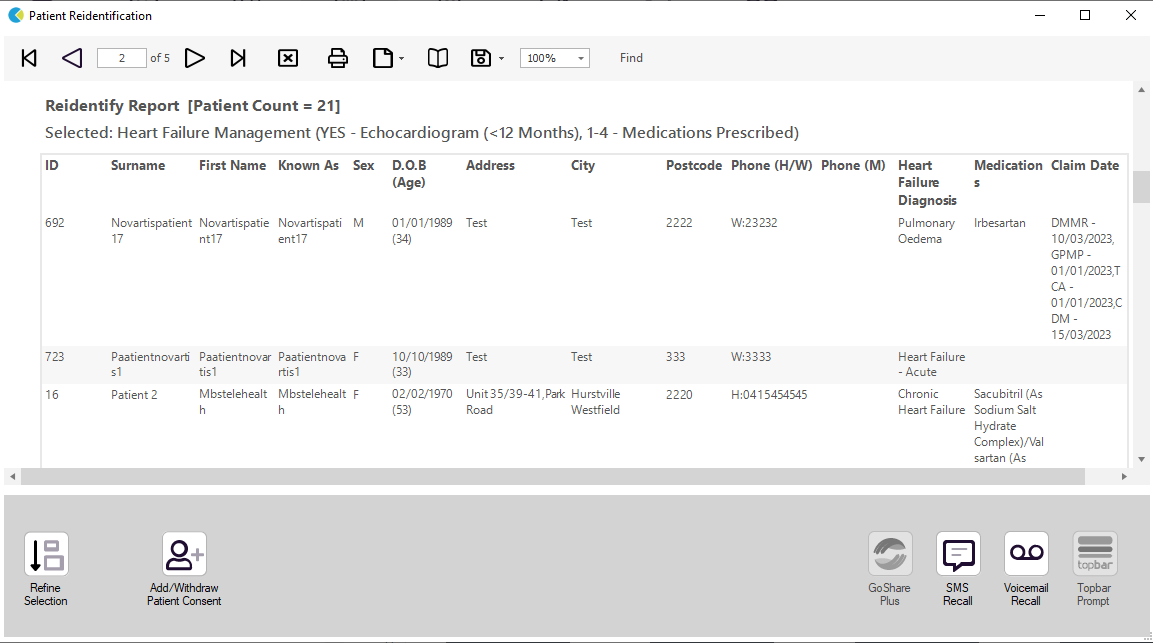
Task: Click the Heart Failure - Acute cell
Action: [x=931, y=364]
